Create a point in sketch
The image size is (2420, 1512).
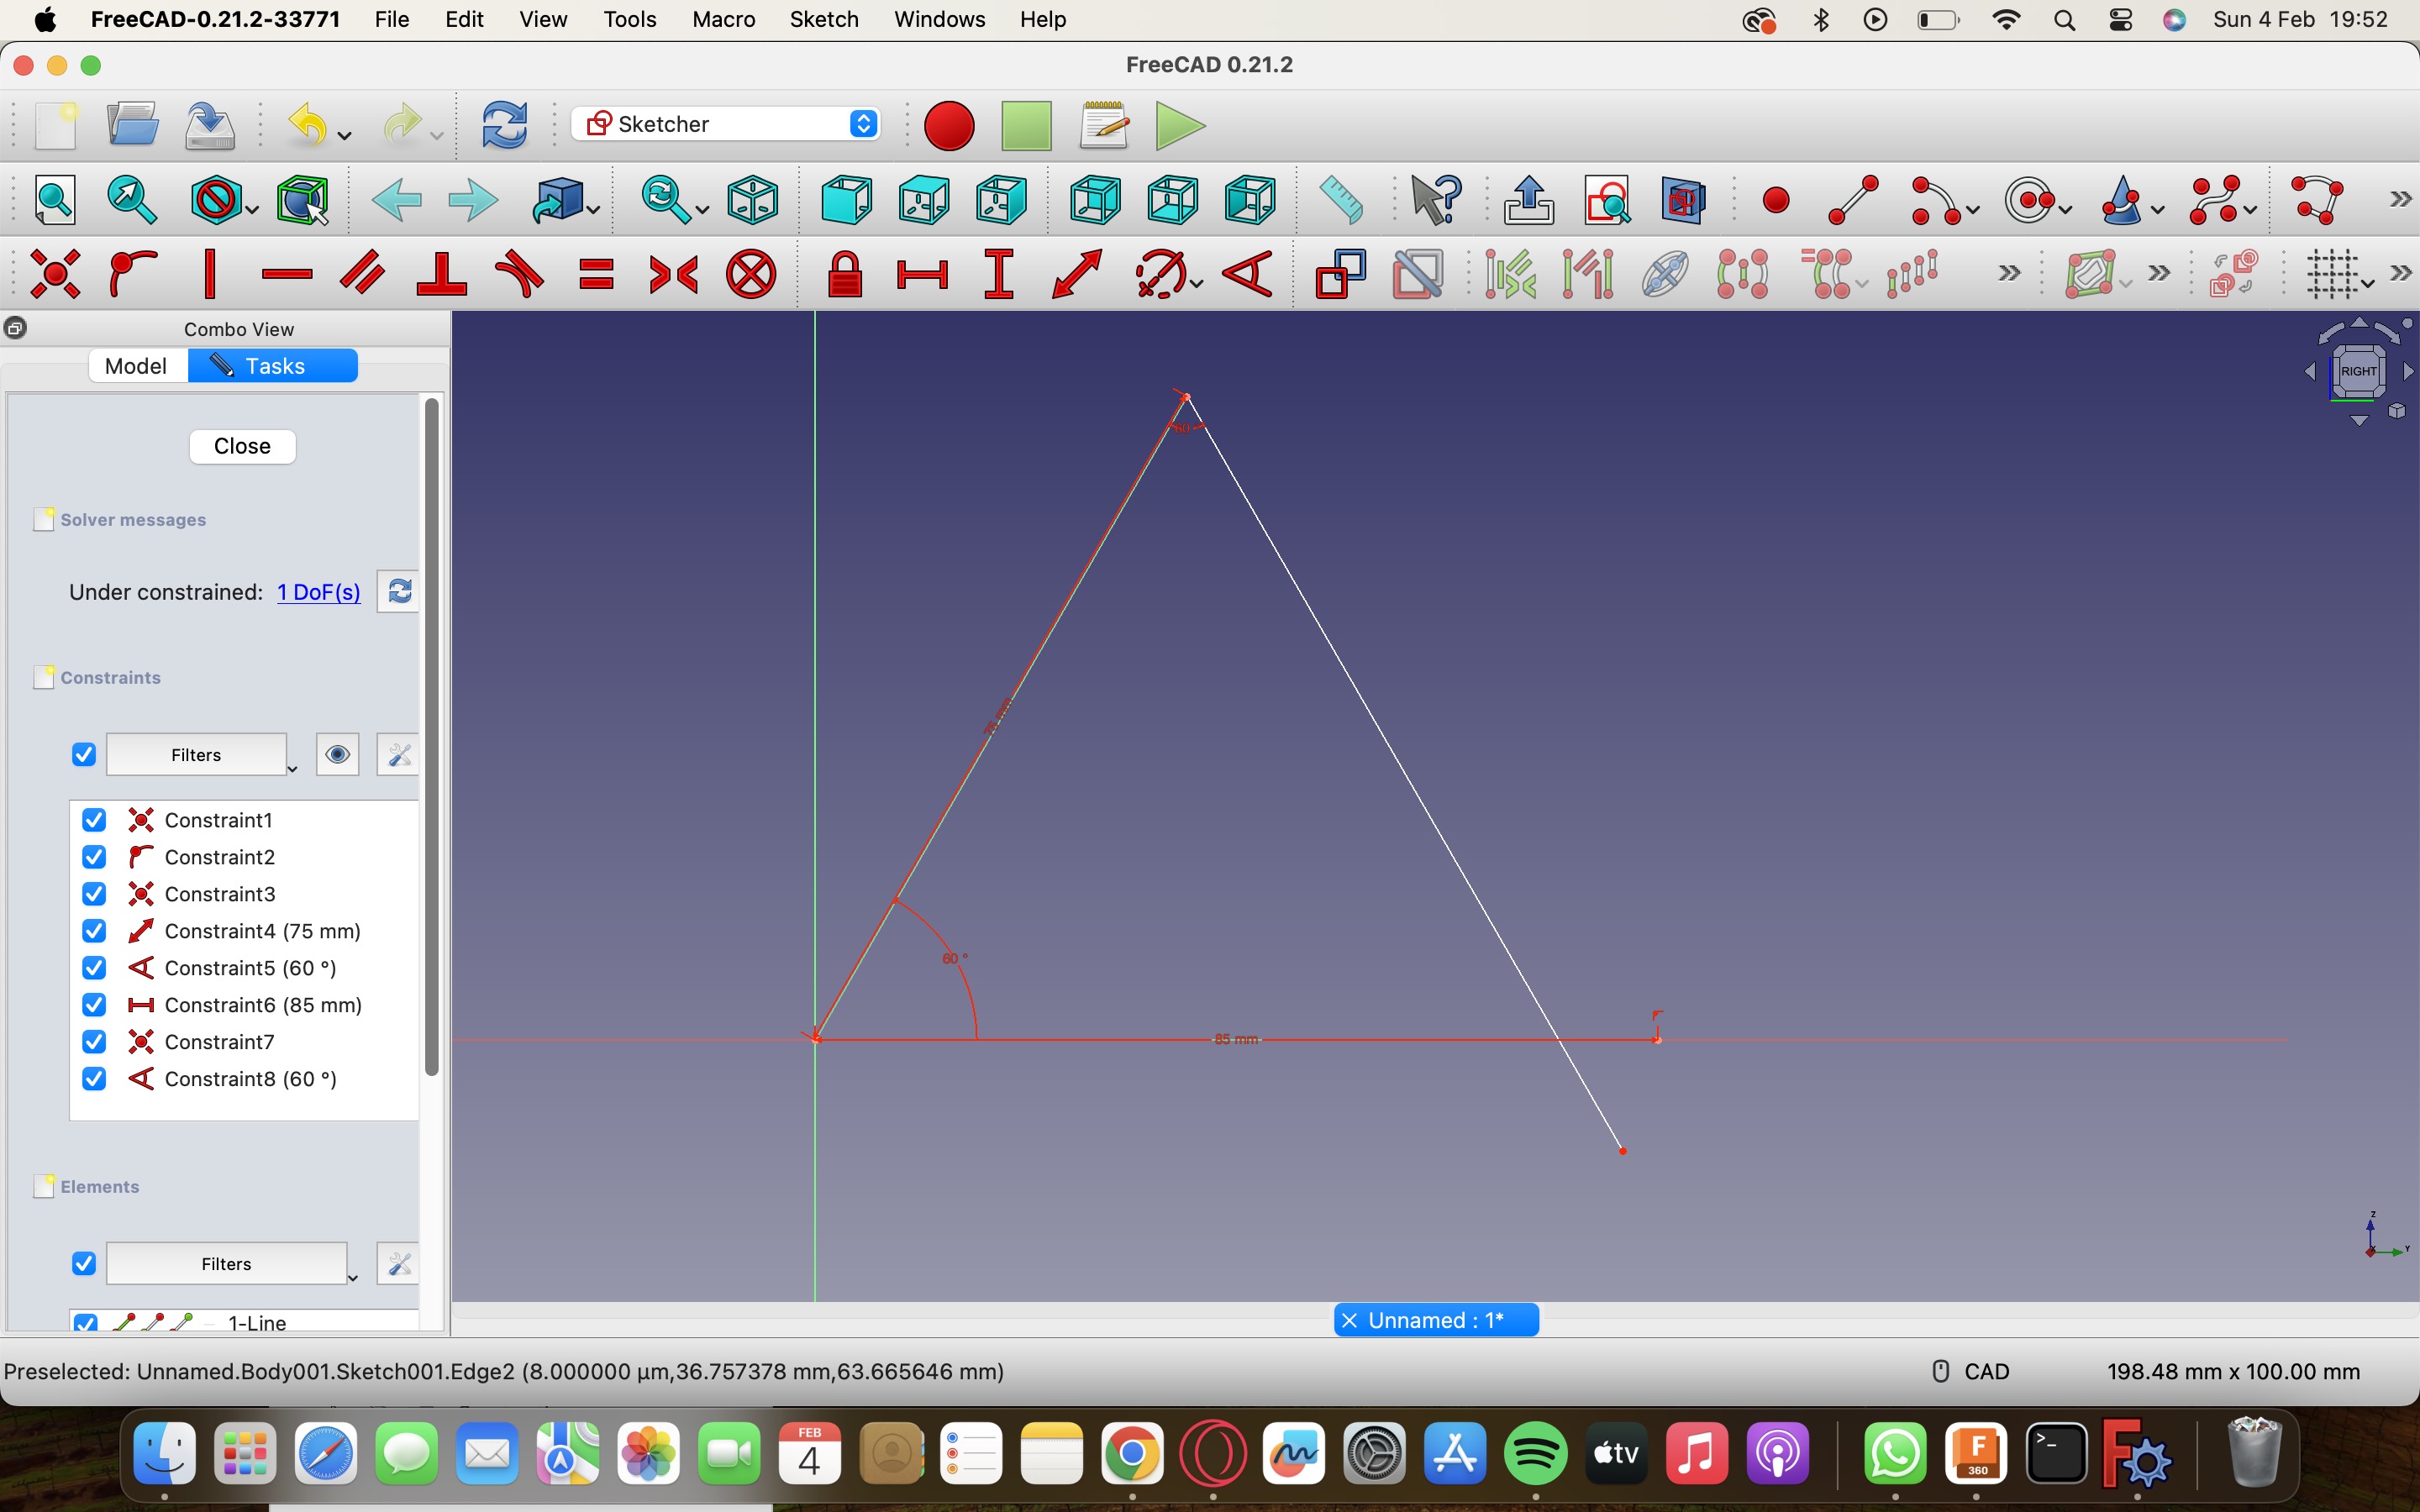pyautogui.click(x=1776, y=201)
